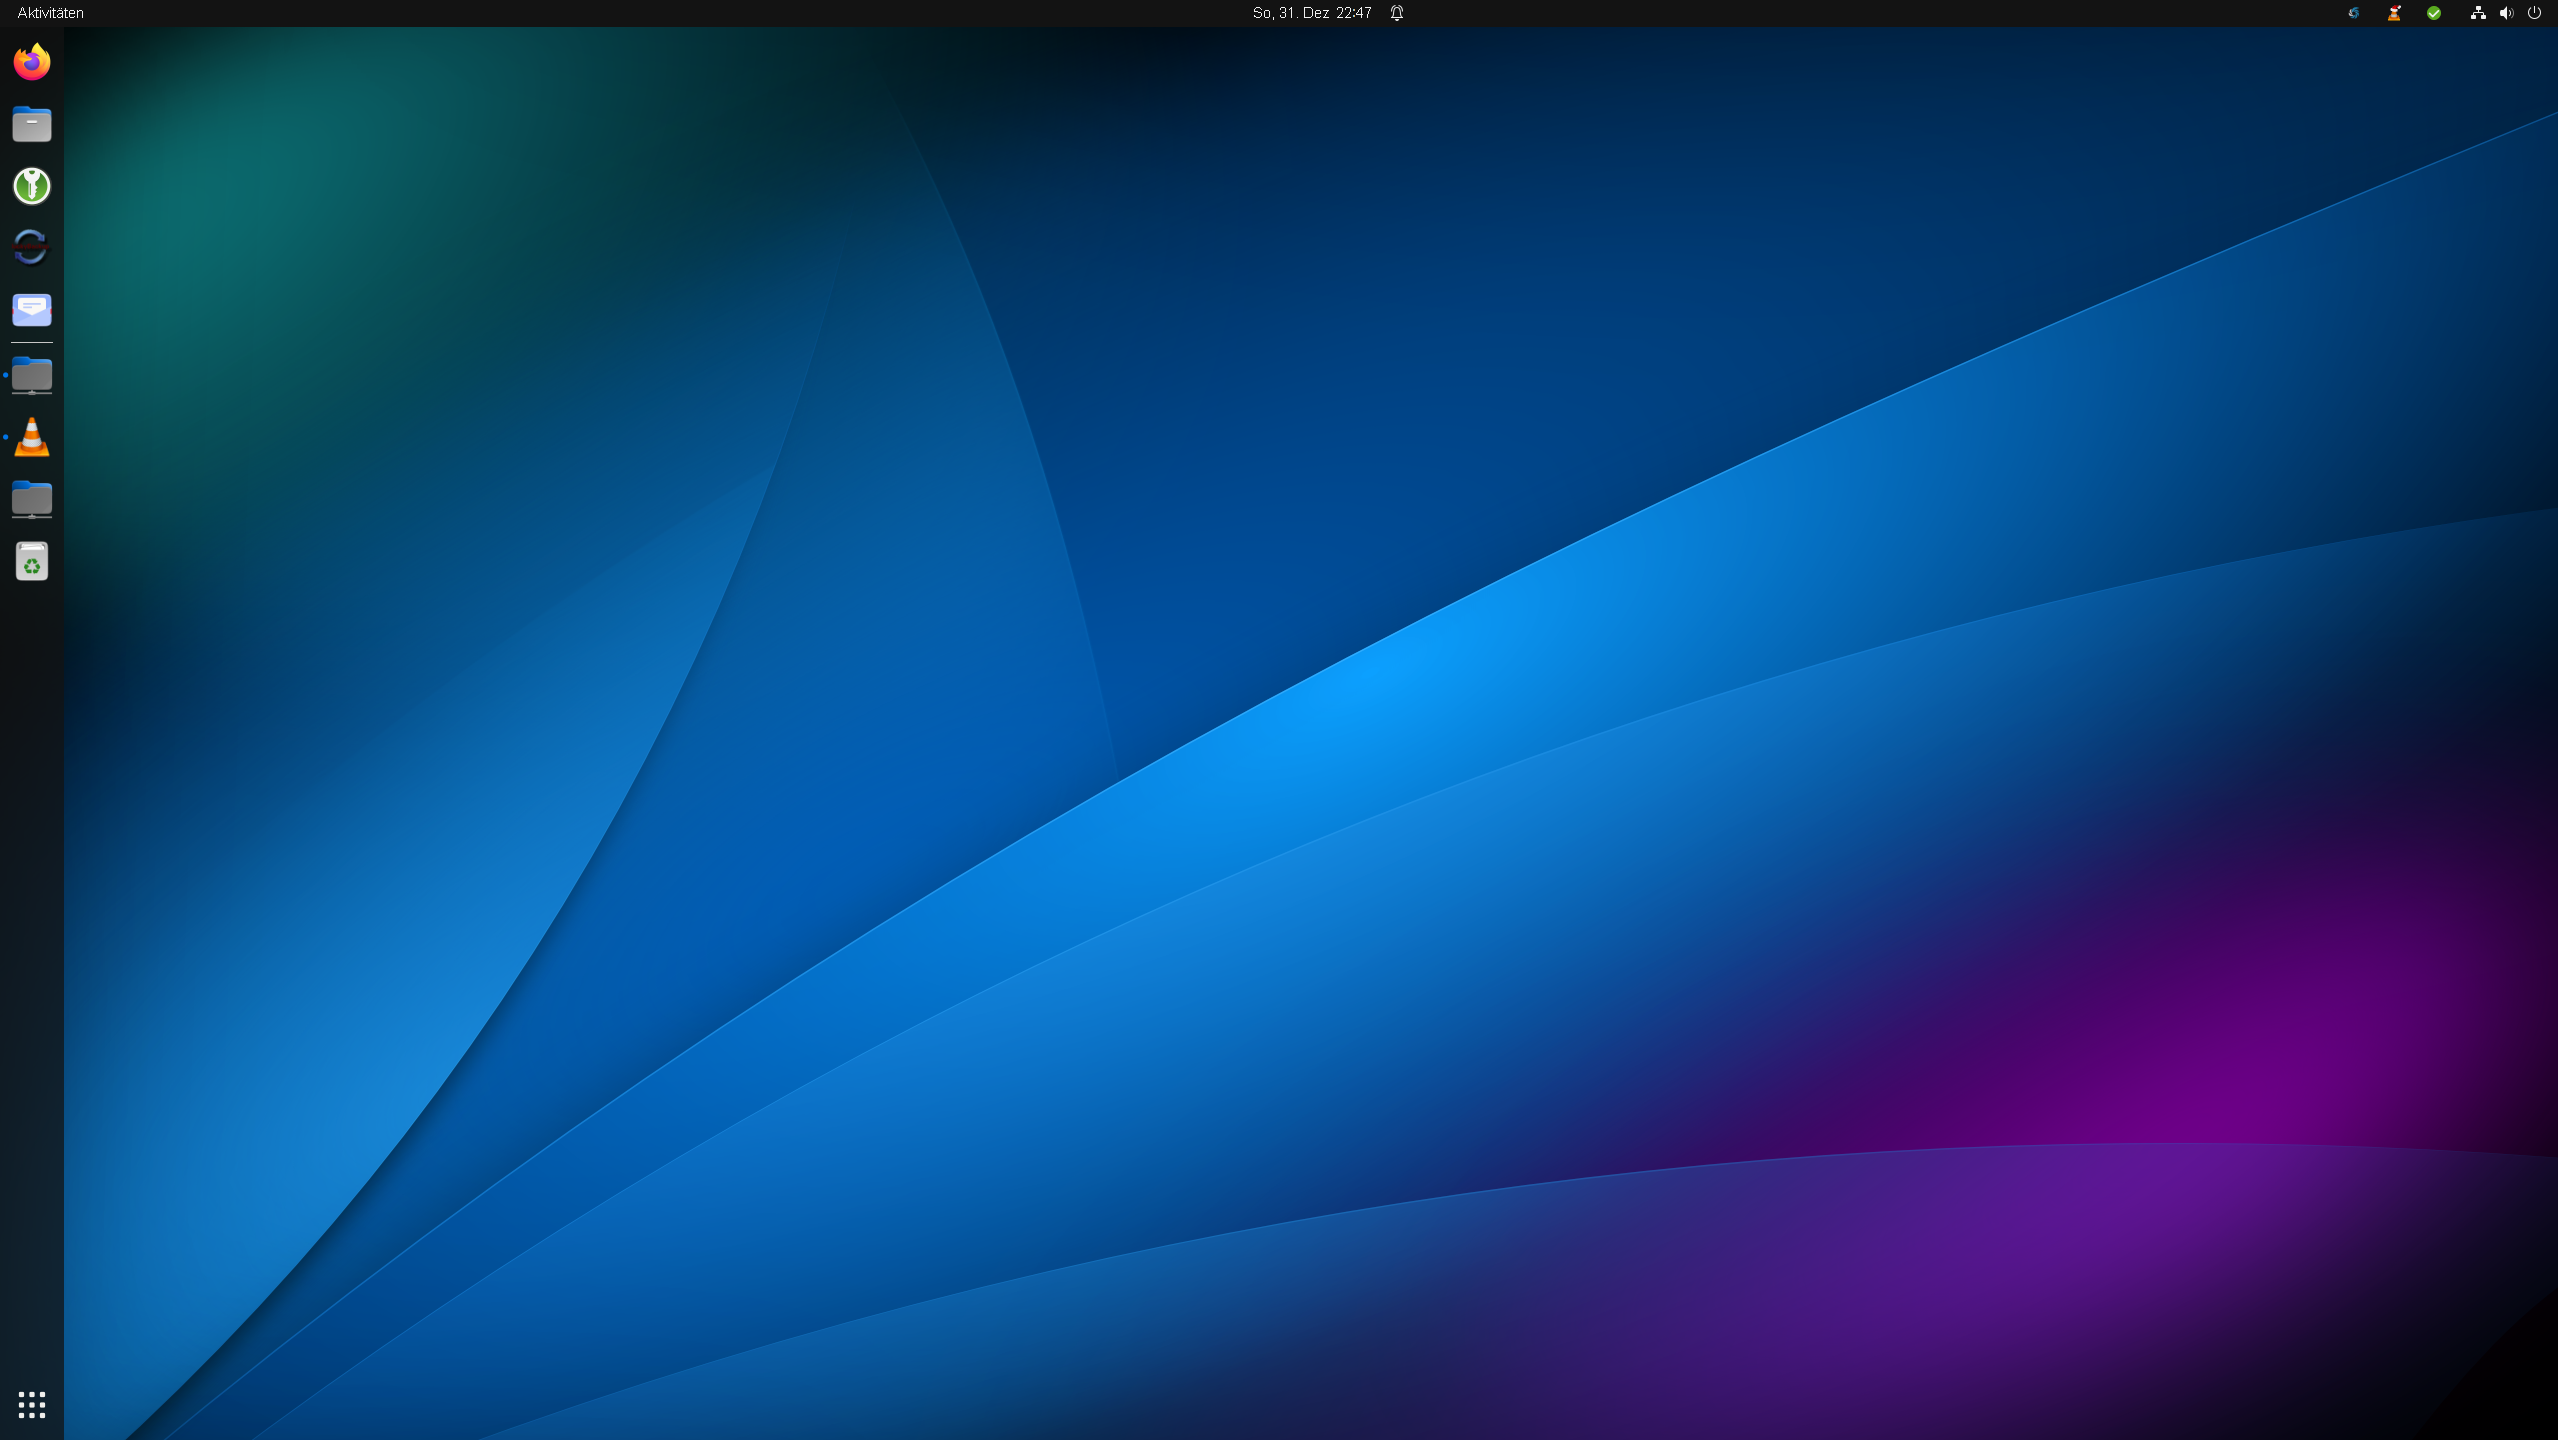Open wired network indicator in top bar

click(x=2478, y=13)
